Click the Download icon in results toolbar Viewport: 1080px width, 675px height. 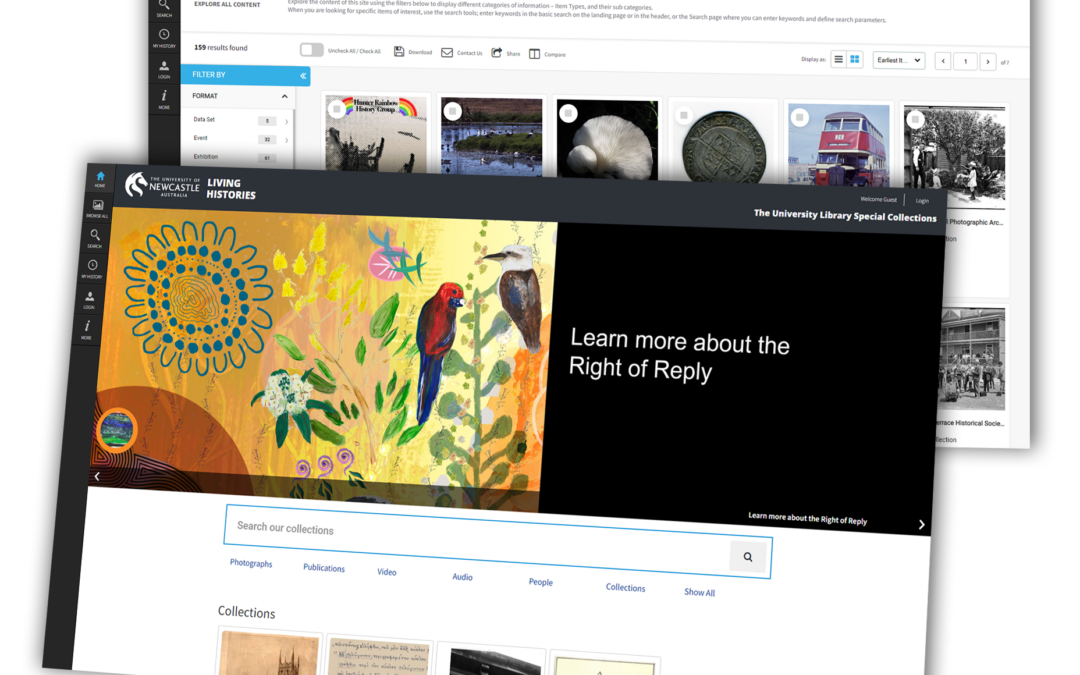pyautogui.click(x=399, y=52)
